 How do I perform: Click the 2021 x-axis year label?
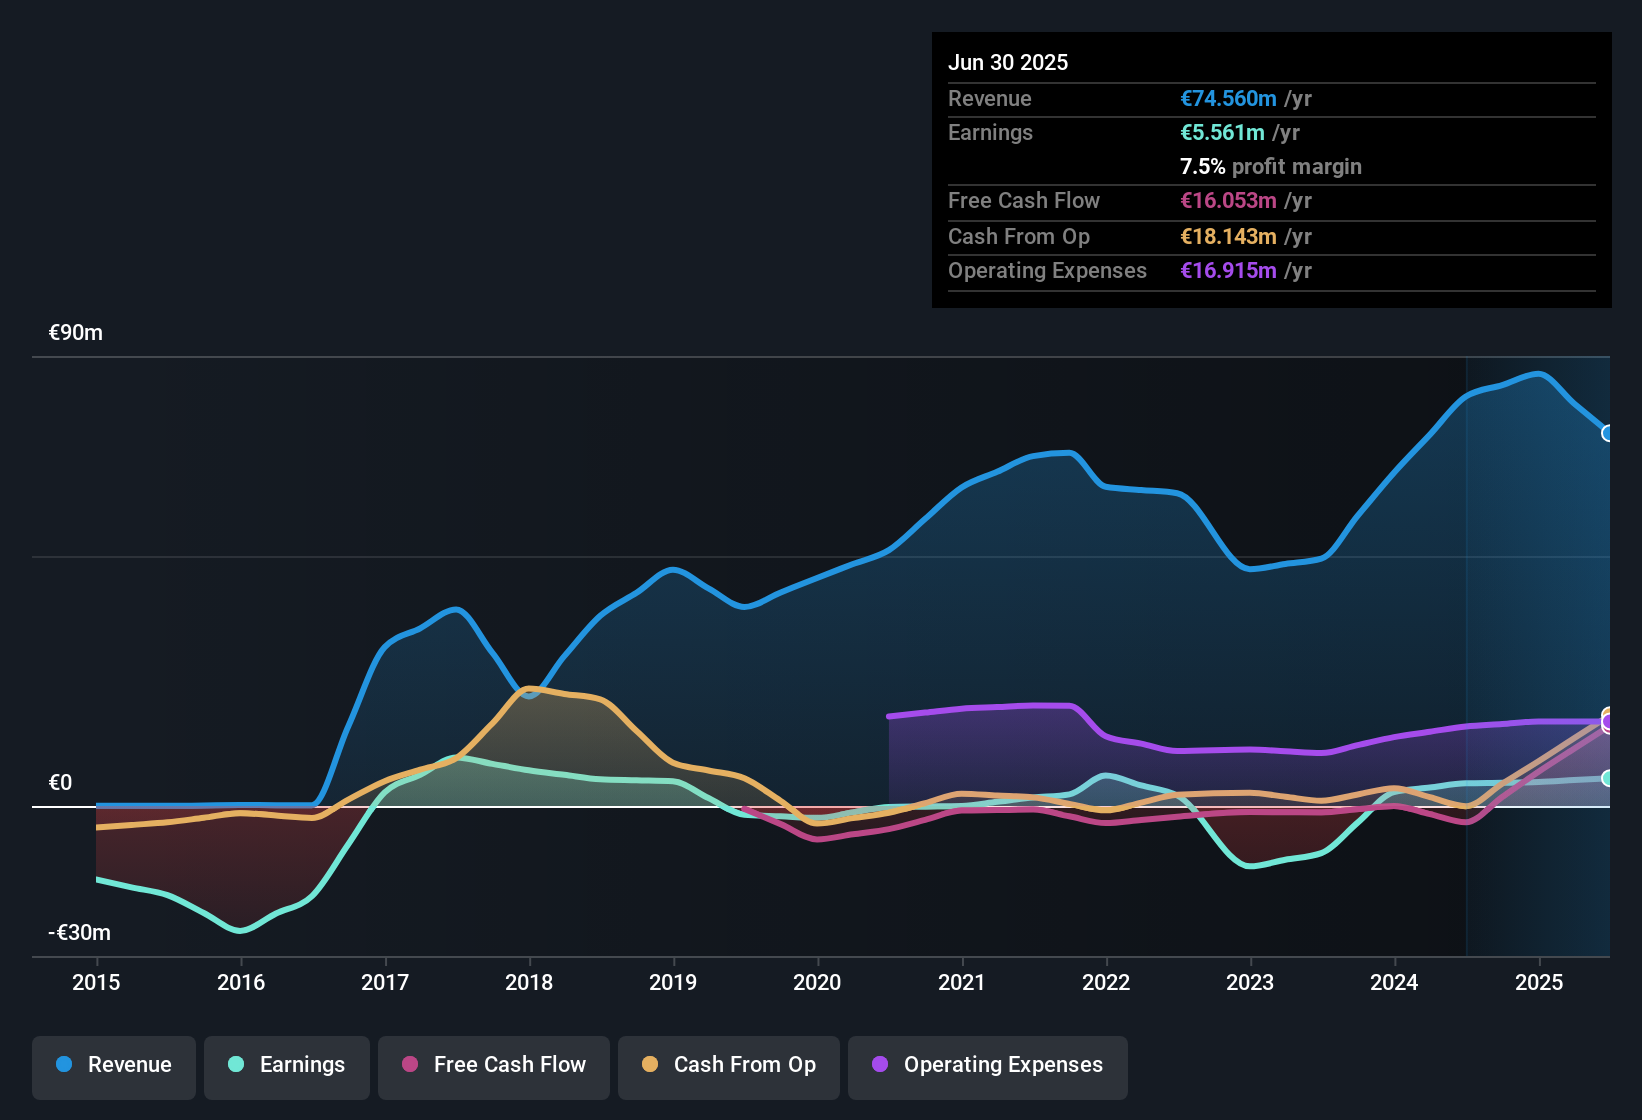[961, 983]
